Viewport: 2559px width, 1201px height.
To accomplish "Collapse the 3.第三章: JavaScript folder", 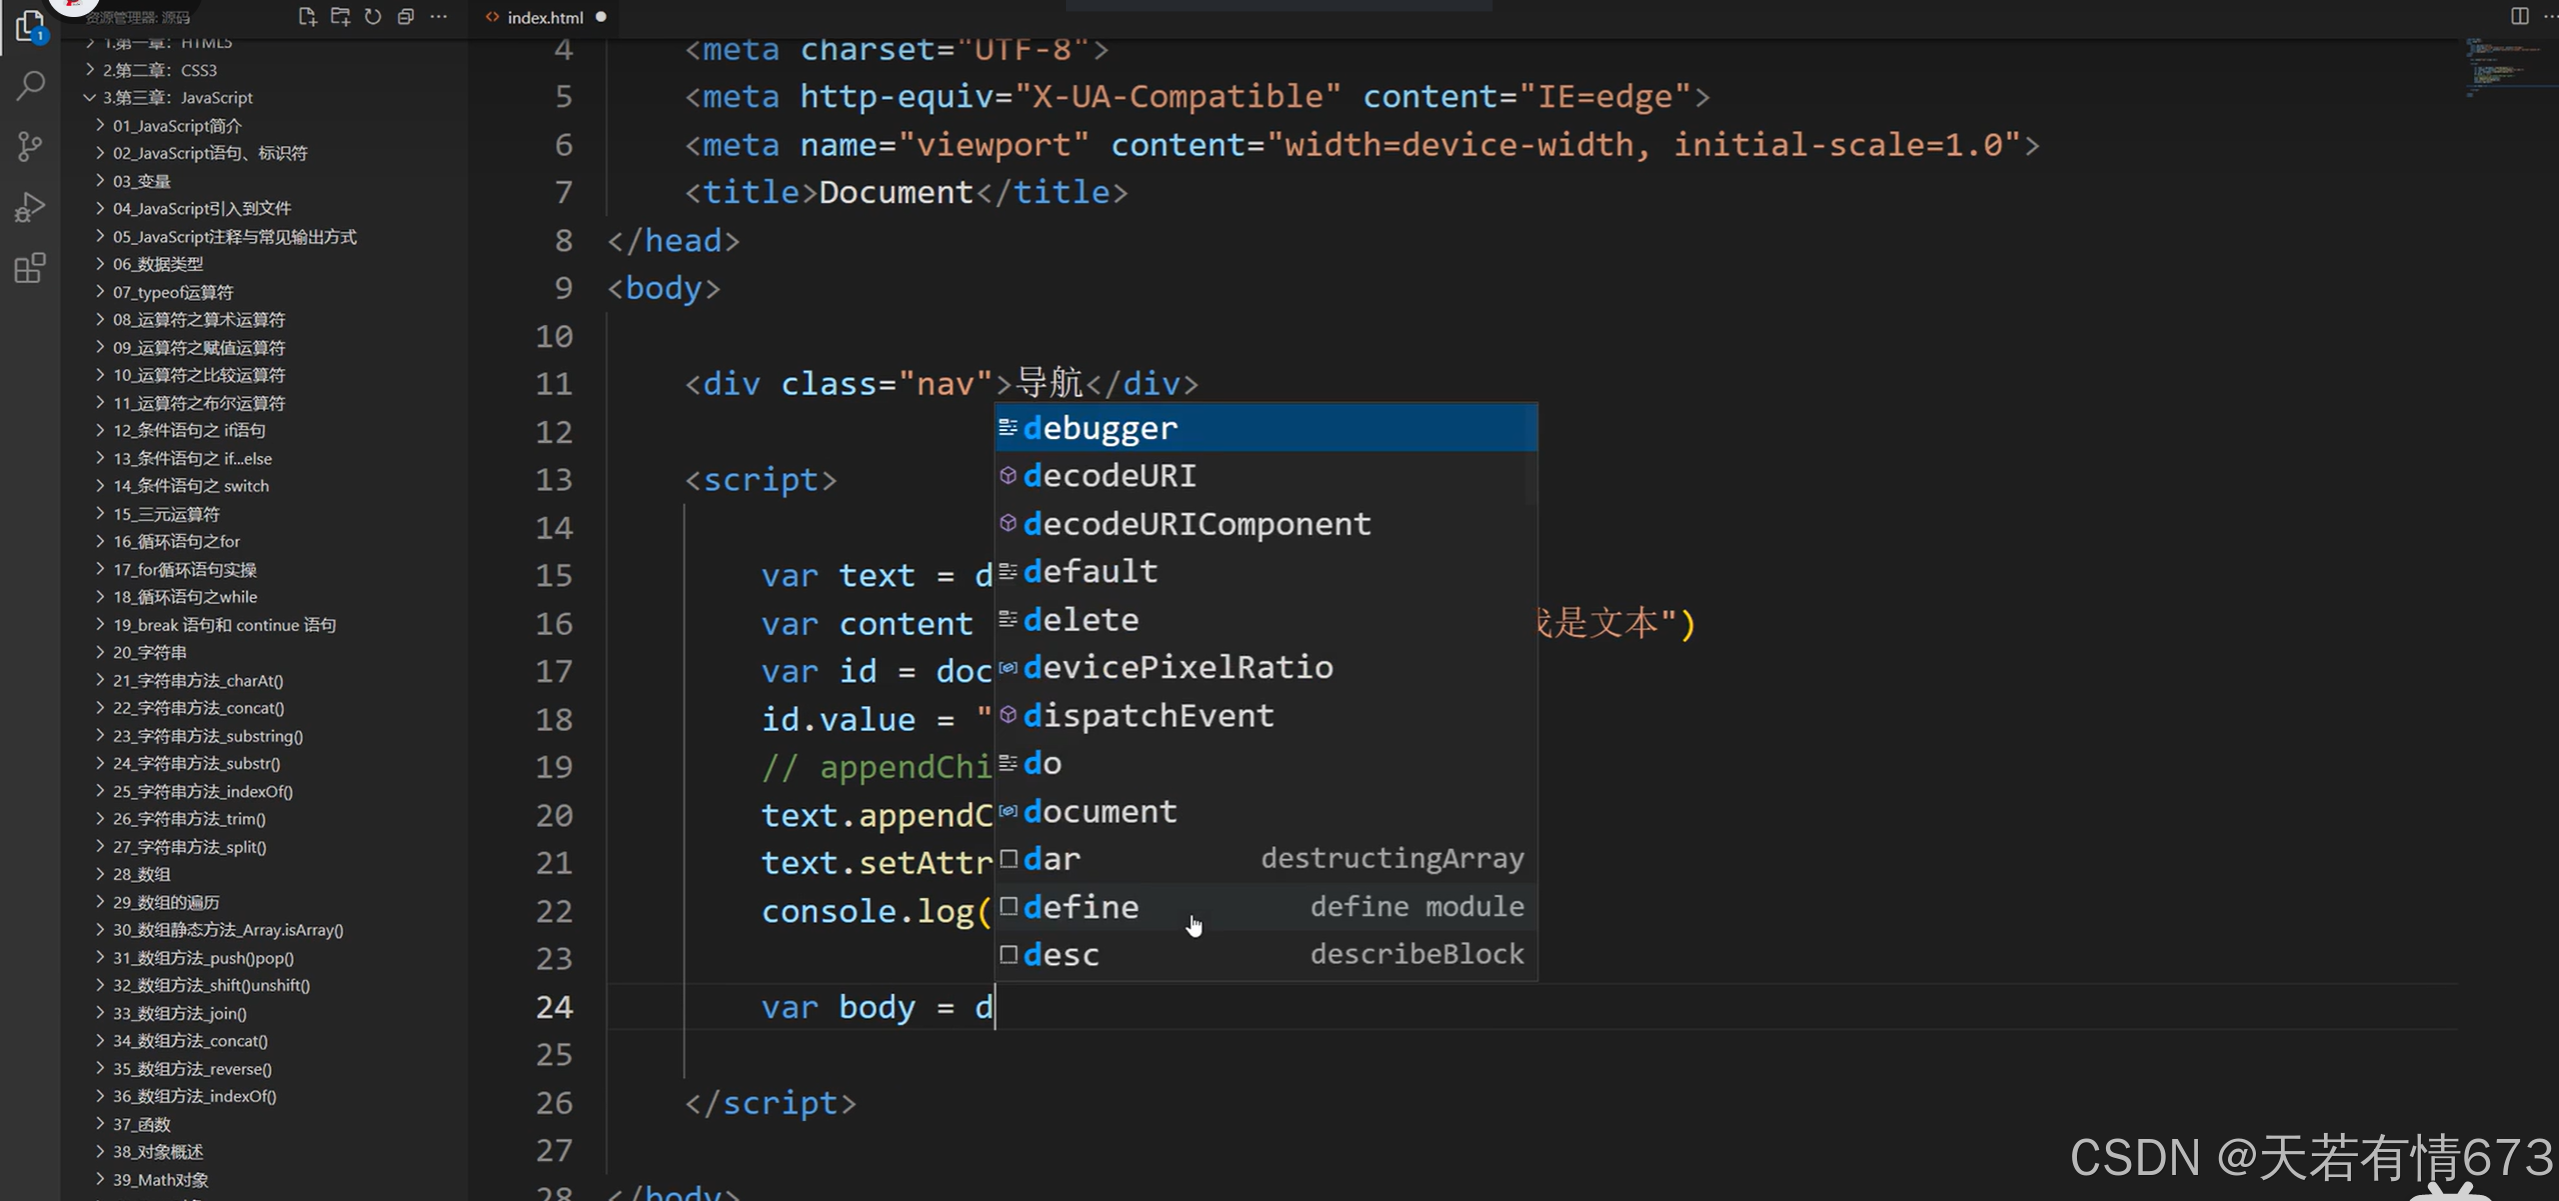I will click(177, 97).
